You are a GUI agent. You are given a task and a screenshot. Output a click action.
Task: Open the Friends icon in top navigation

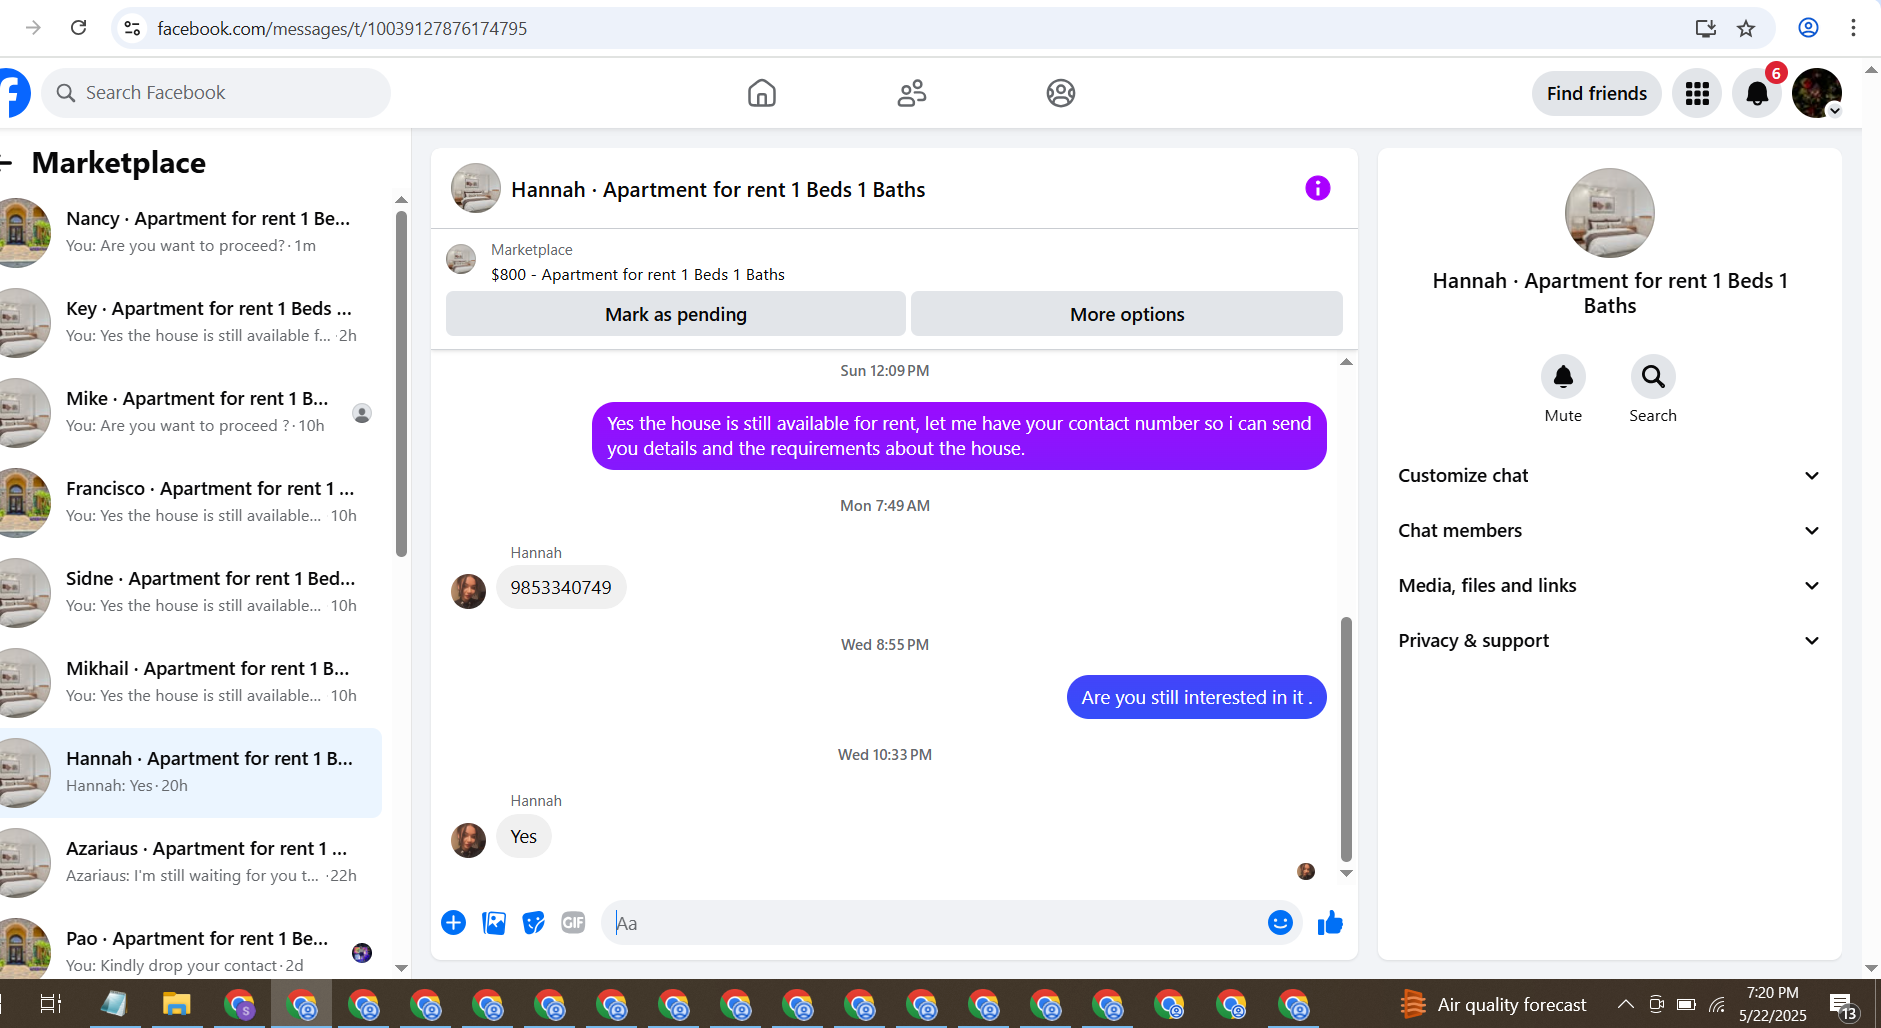[912, 93]
